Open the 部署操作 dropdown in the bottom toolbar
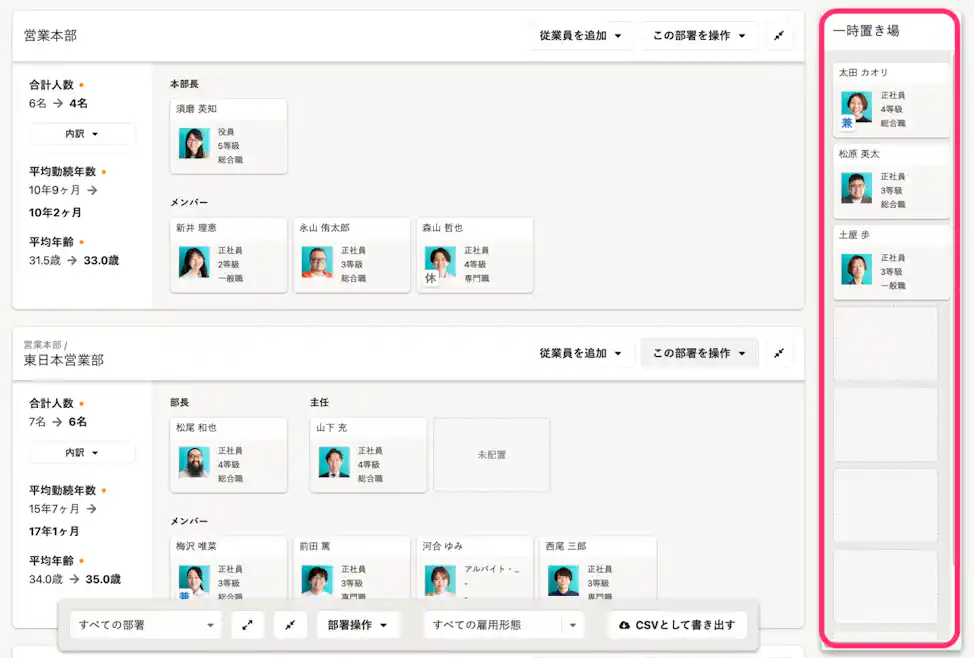The image size is (974, 658). pyautogui.click(x=358, y=624)
